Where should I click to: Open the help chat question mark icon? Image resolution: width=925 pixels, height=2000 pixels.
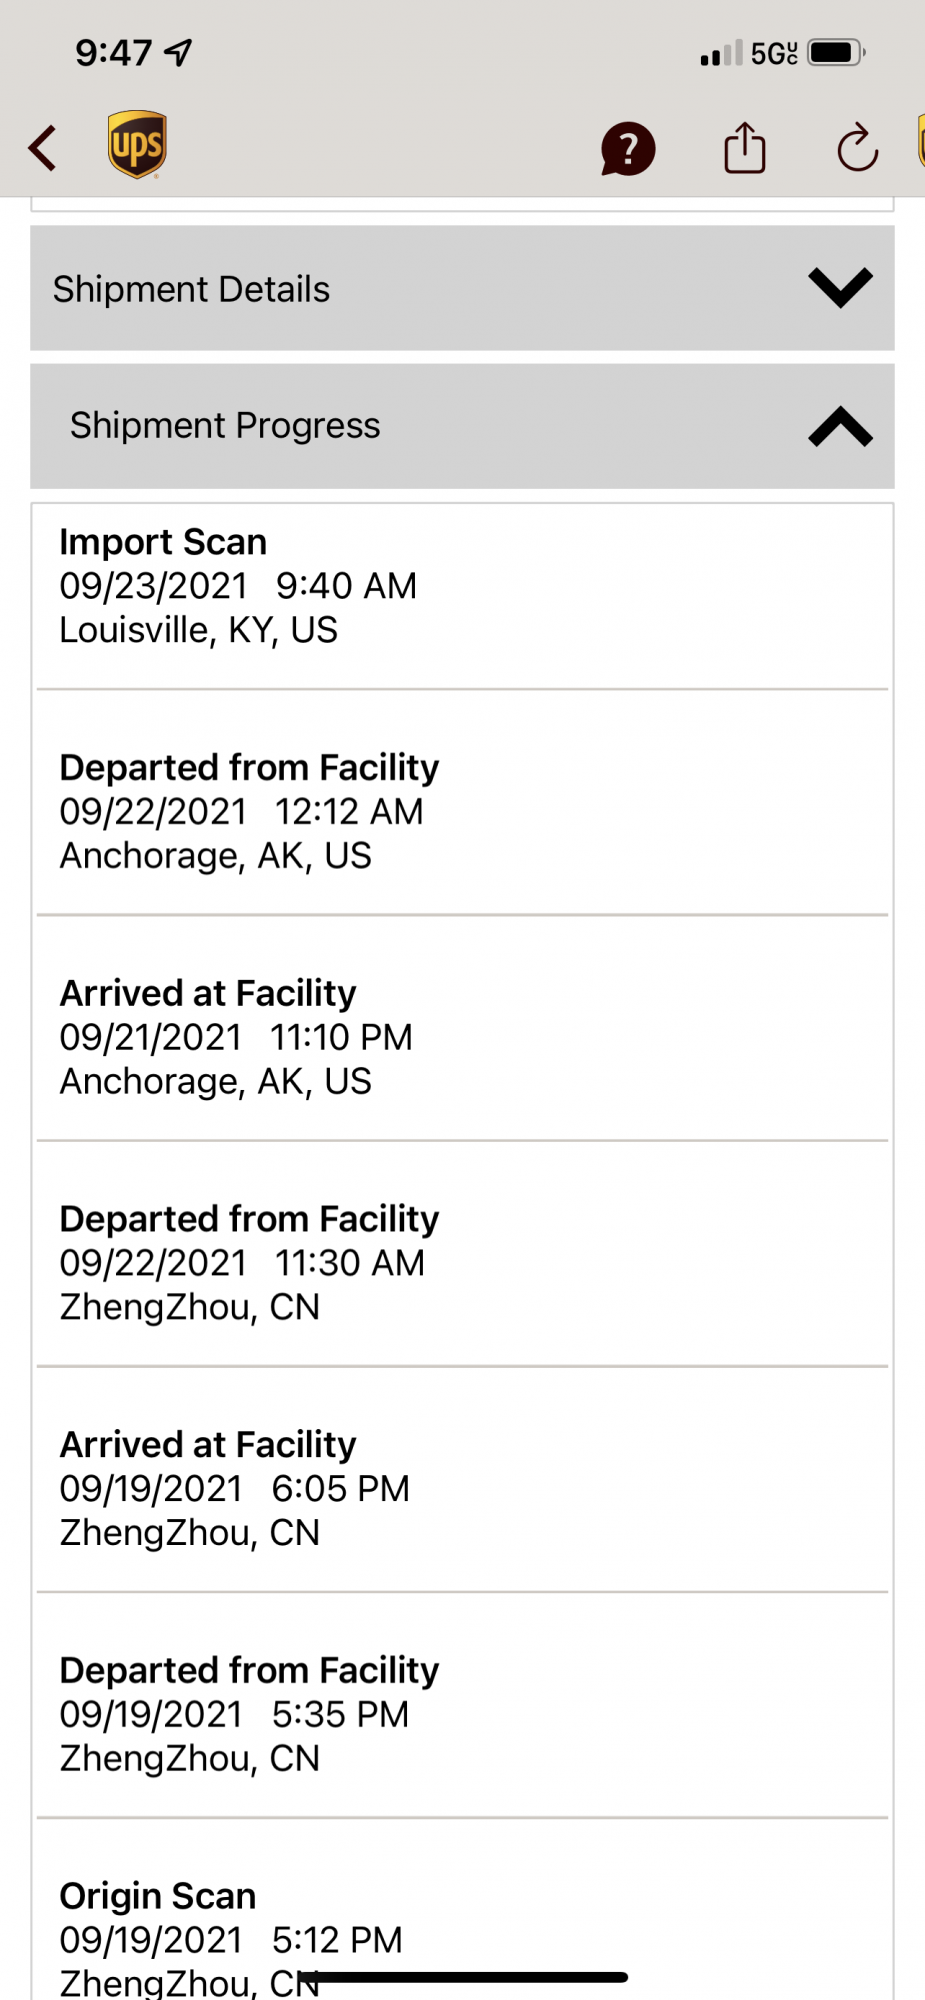pyautogui.click(x=627, y=149)
